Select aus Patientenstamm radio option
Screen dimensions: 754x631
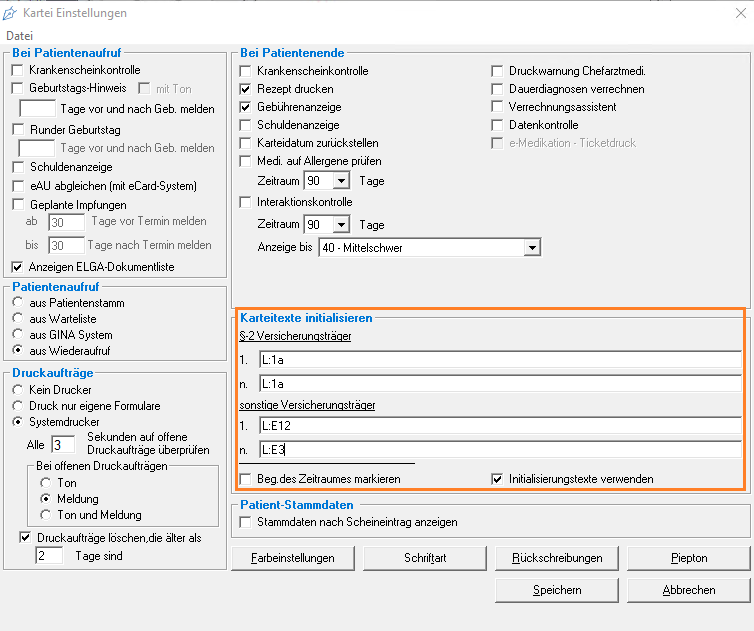(17, 303)
